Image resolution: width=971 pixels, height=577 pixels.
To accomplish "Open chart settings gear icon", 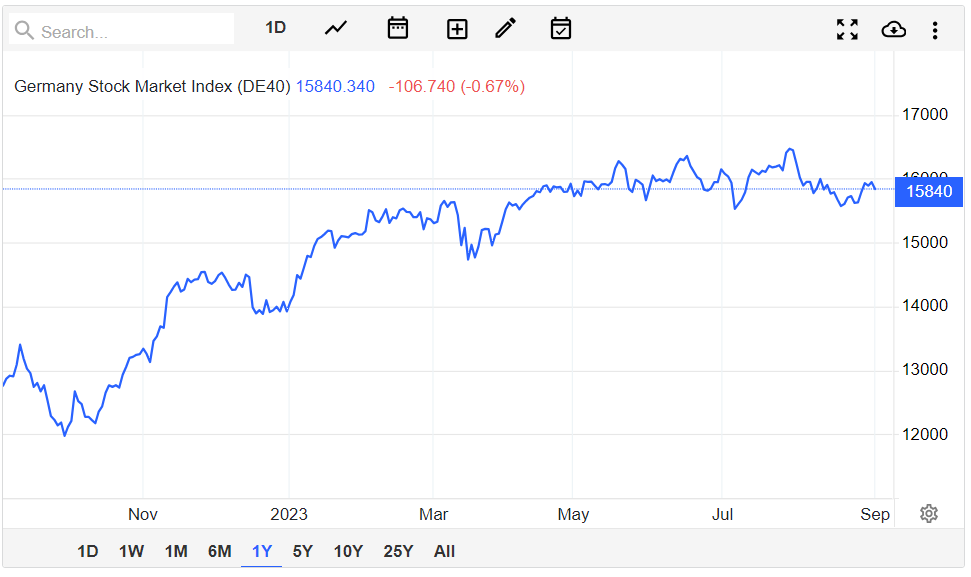I will click(929, 513).
